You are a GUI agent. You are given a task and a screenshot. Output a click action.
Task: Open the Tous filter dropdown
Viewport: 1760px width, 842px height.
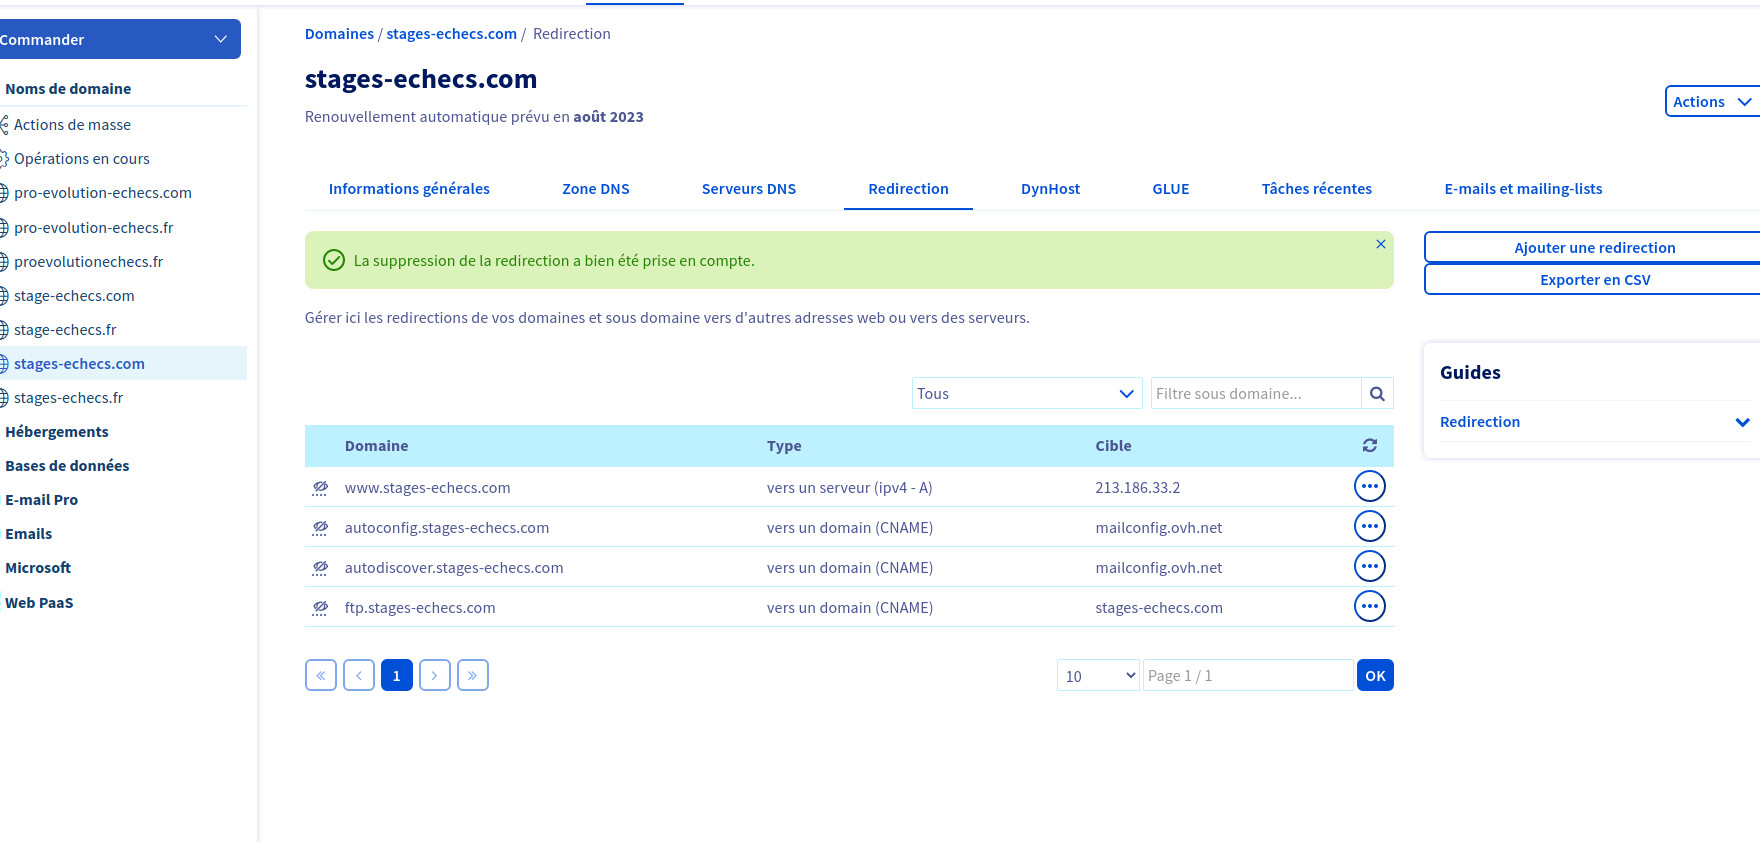(1026, 394)
